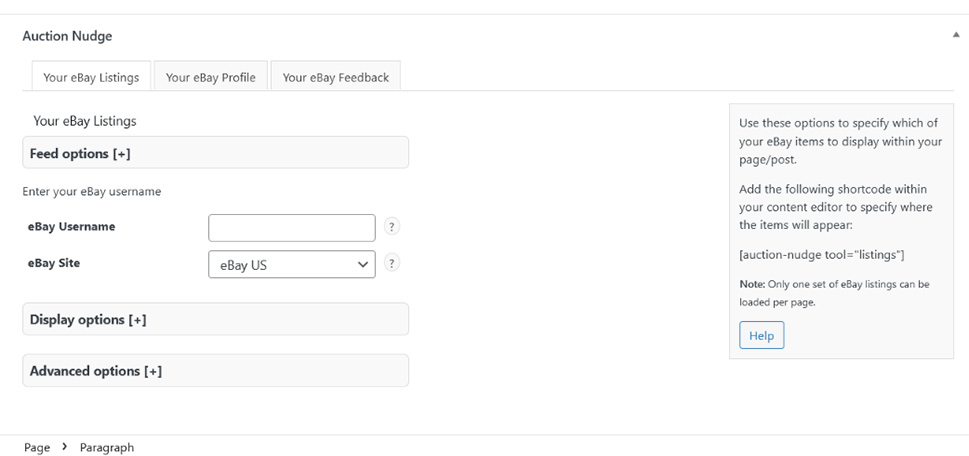Image resolution: width=969 pixels, height=456 pixels.
Task: Focus the eBay Username text field
Action: (x=291, y=228)
